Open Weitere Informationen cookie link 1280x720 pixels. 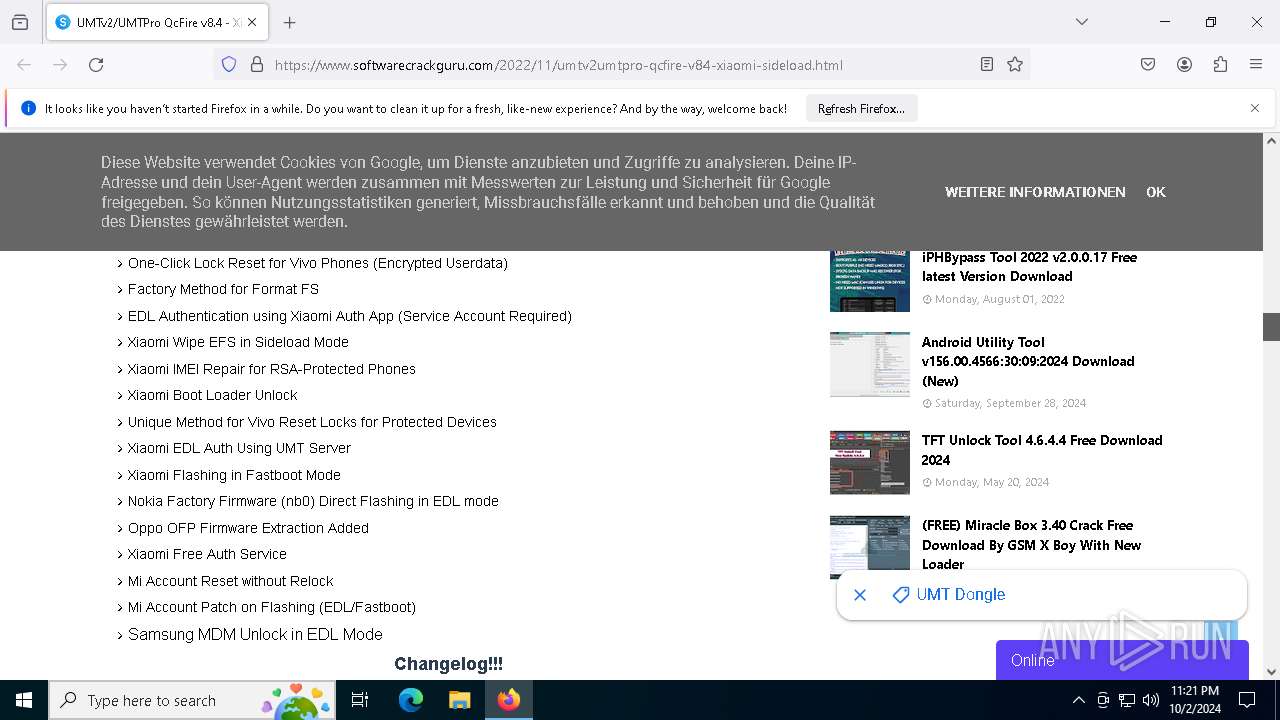pyautogui.click(x=1035, y=192)
